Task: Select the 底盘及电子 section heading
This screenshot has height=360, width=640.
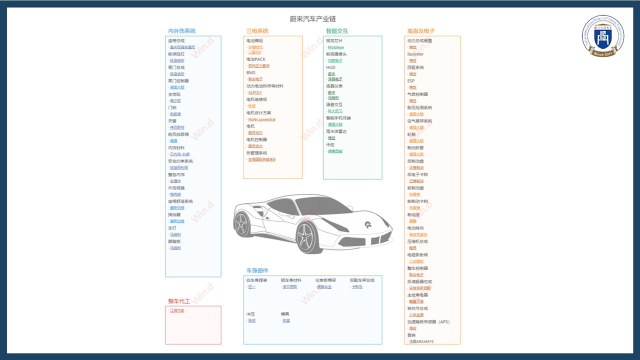Action: click(x=421, y=31)
